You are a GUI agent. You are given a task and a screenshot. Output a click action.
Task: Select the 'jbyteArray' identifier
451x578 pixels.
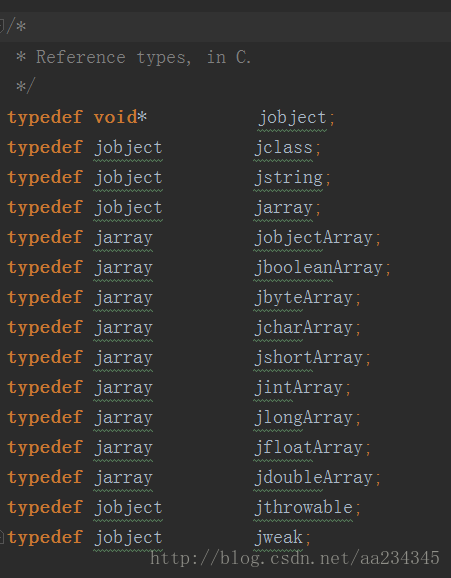click(x=303, y=298)
